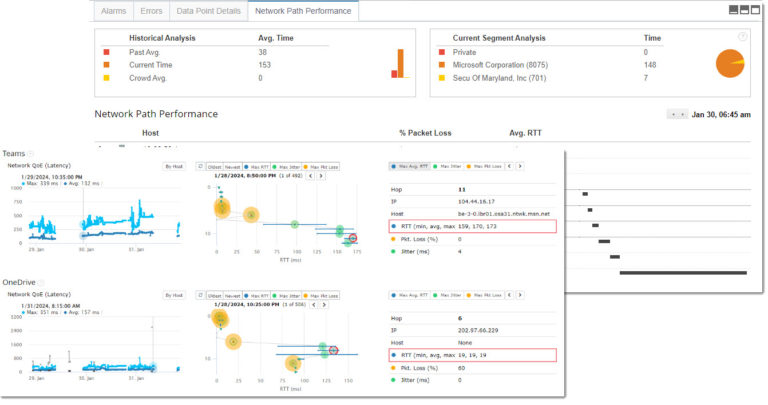
Task: Click the OneDrive latency line chart
Action: (103, 344)
